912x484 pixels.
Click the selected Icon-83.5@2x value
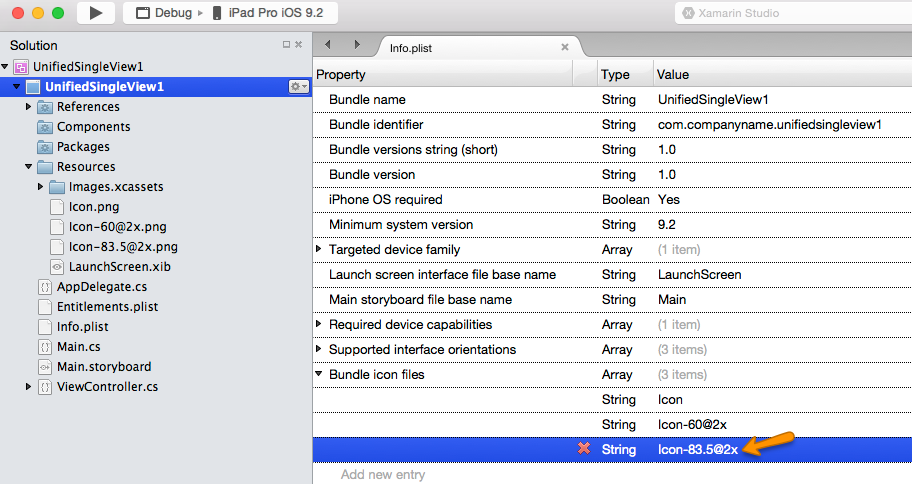point(697,450)
